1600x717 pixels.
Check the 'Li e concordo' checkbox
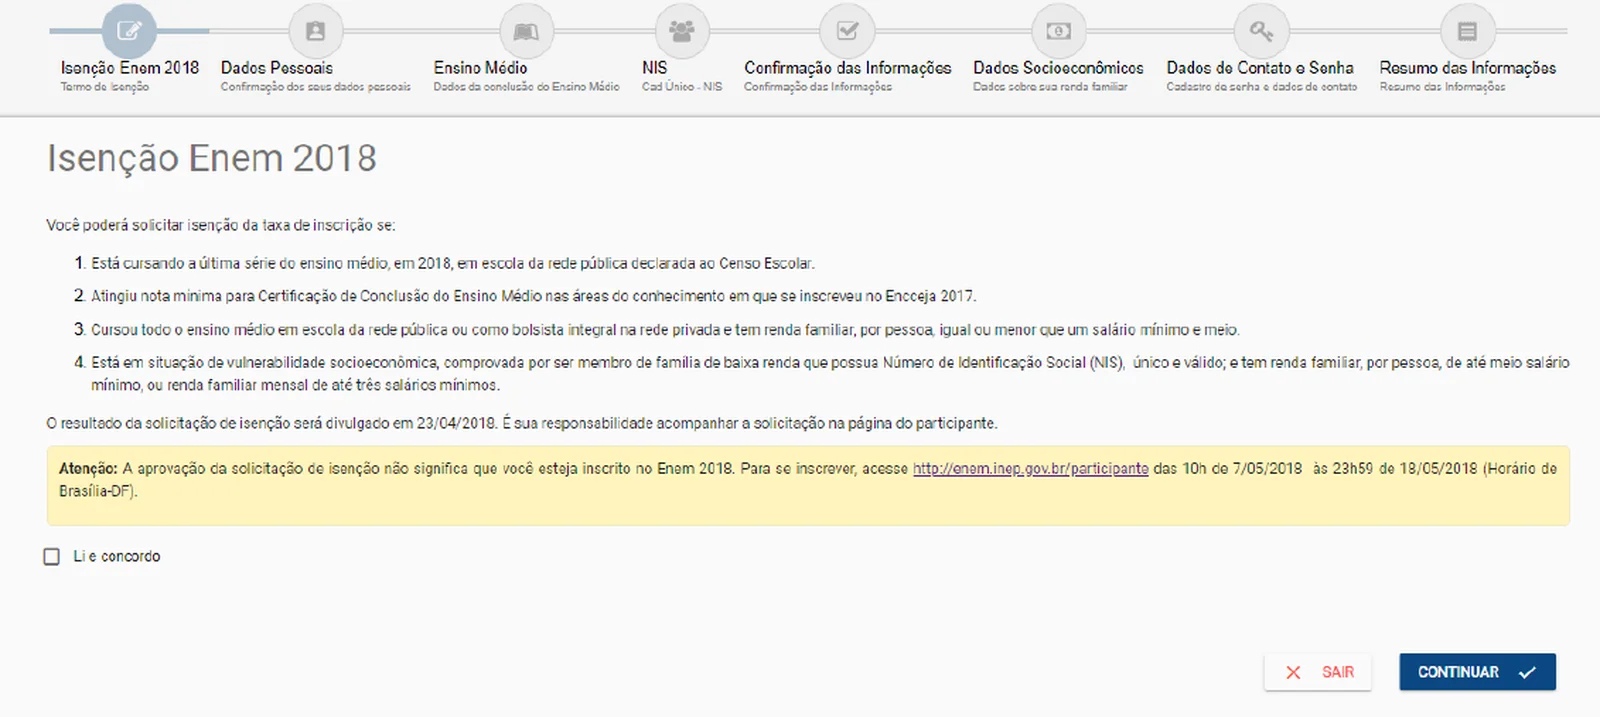(52, 556)
